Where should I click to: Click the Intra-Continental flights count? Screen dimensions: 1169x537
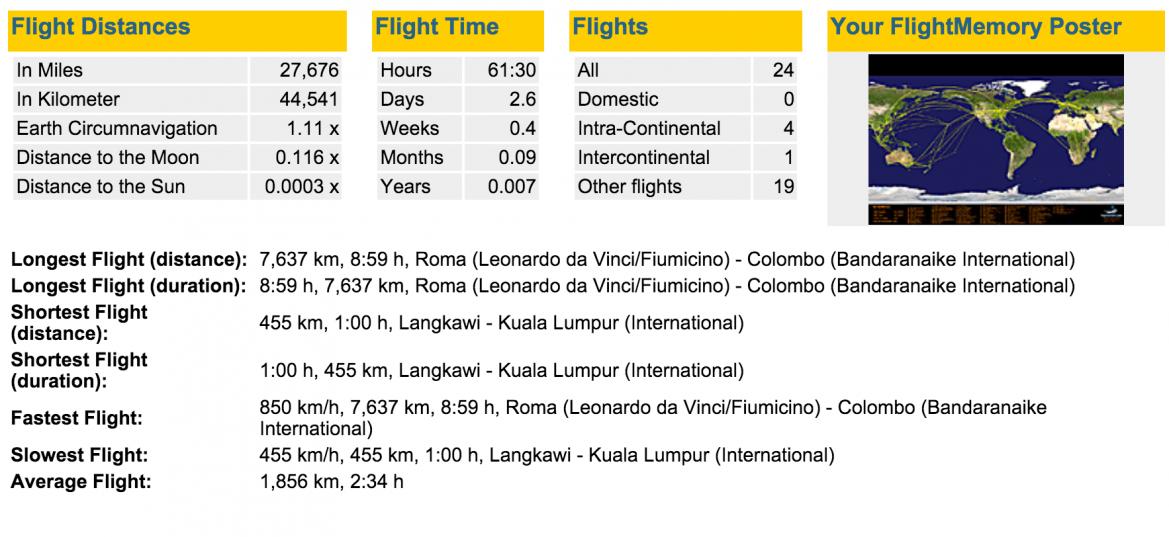coord(788,128)
